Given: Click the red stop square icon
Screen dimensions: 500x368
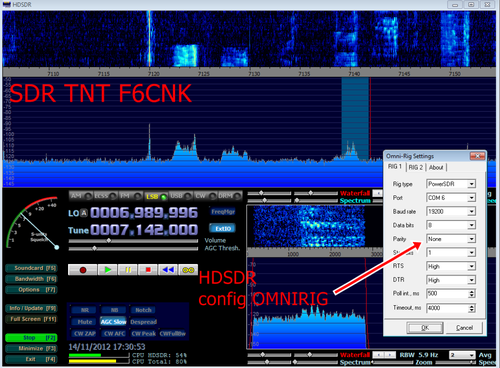Looking at the screenshot, I should [148, 270].
